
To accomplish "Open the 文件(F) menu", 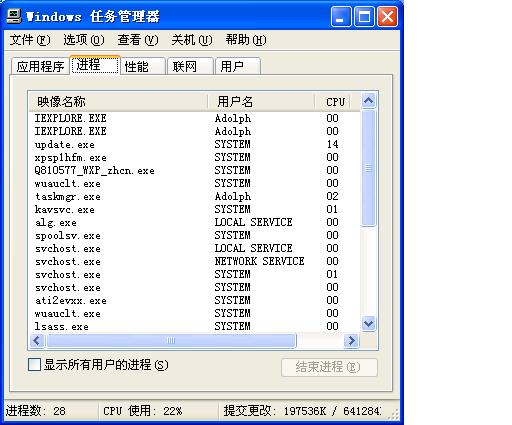I will 30,40.
